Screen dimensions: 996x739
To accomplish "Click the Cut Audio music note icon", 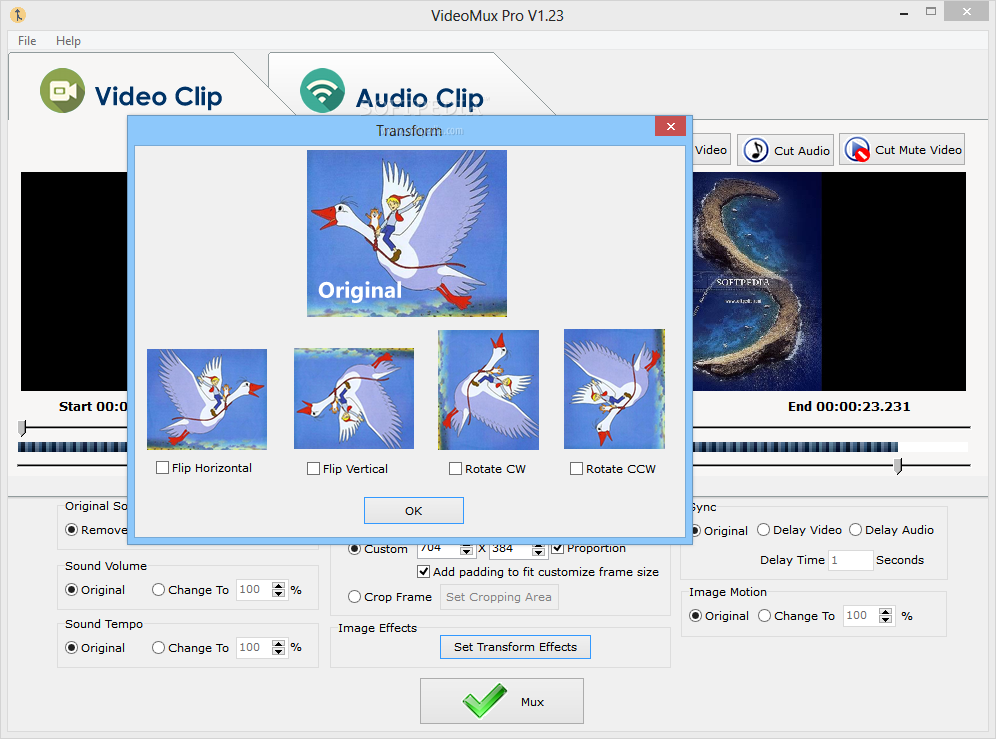I will (x=756, y=150).
